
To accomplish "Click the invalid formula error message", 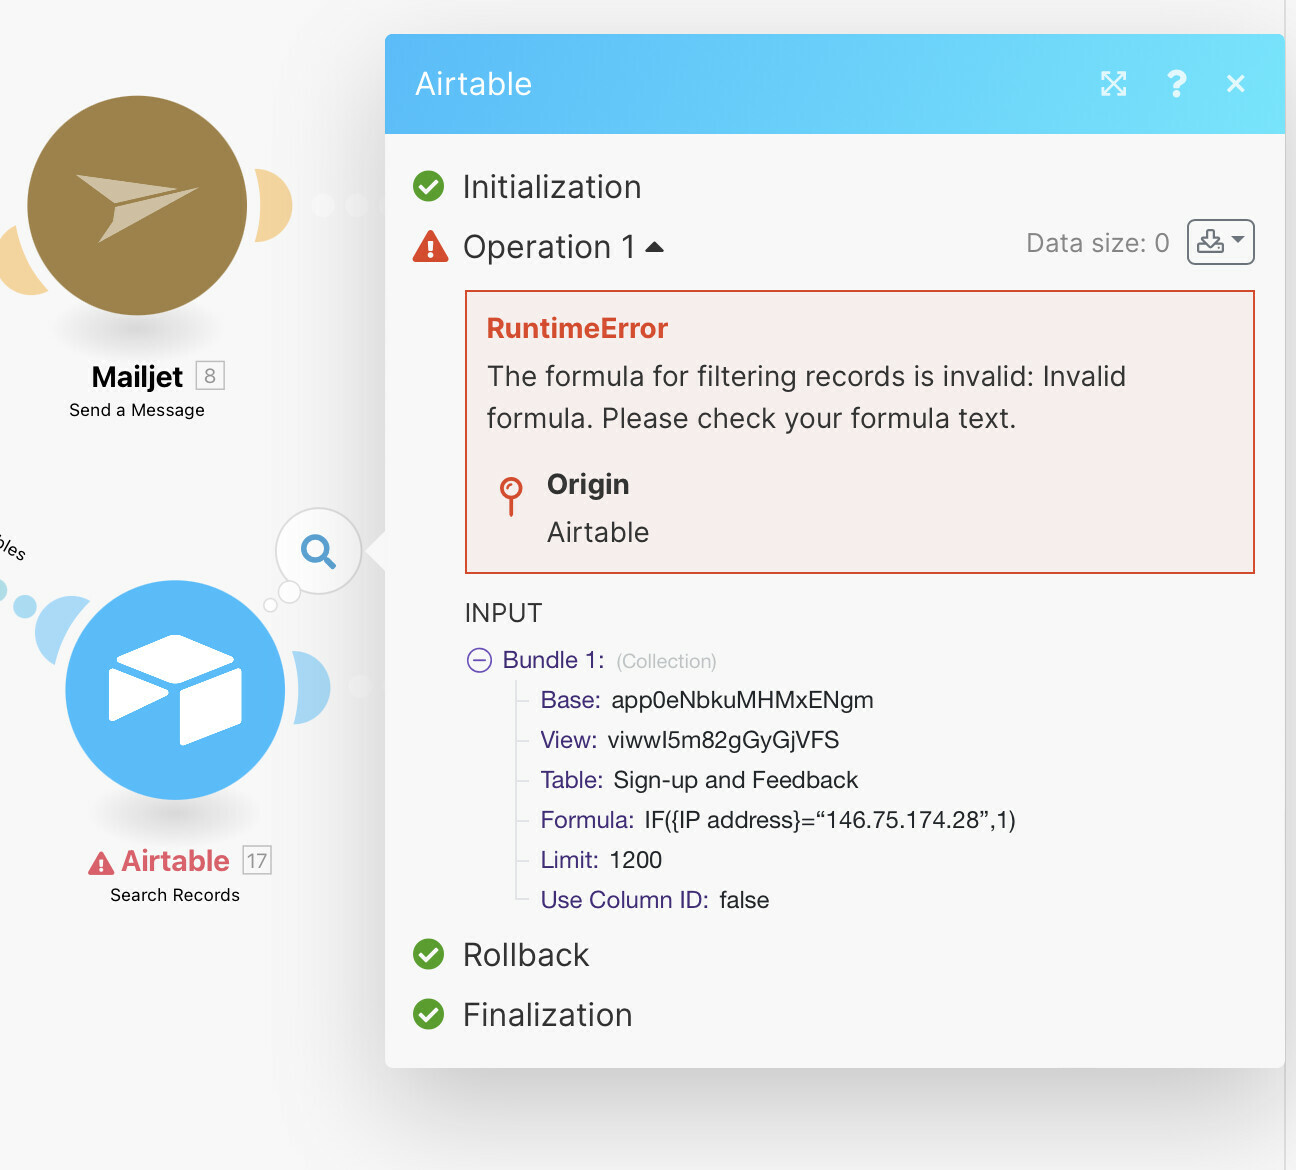I will pos(806,397).
